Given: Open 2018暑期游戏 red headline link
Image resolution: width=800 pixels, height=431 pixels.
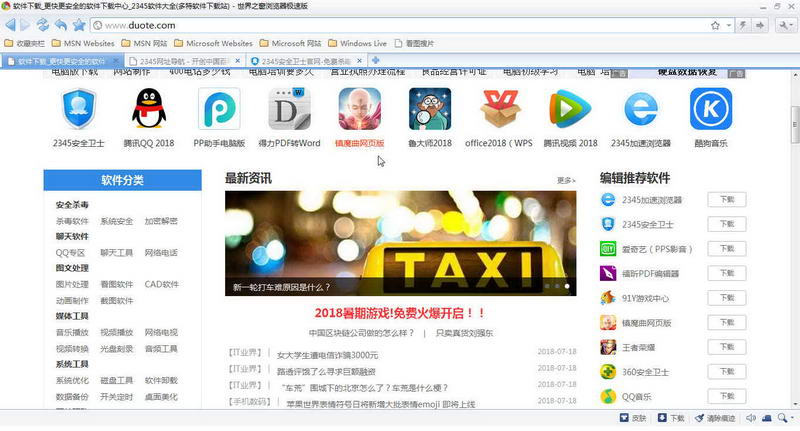Looking at the screenshot, I should (x=401, y=313).
